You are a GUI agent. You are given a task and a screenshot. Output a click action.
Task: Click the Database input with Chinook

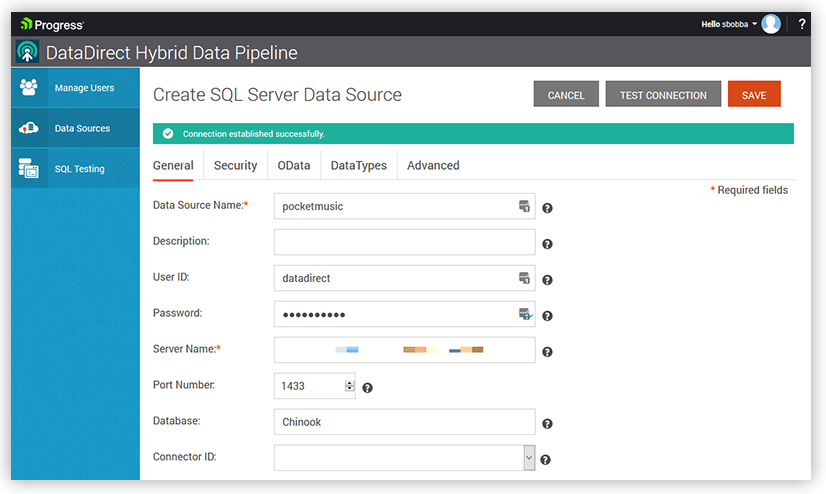tap(405, 422)
